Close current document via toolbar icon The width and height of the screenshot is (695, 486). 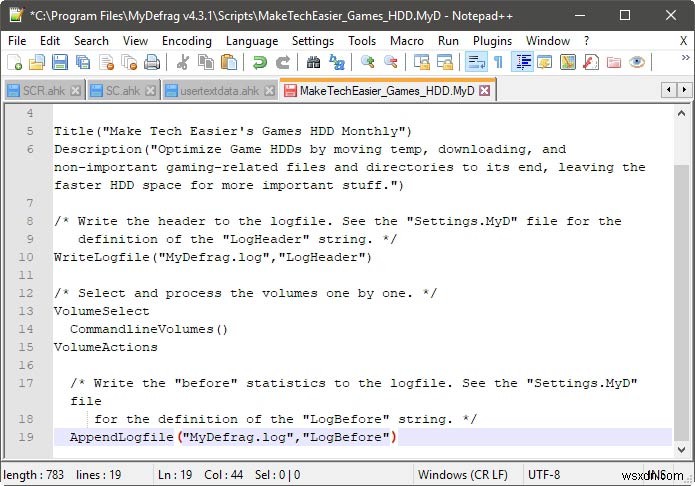point(106,62)
